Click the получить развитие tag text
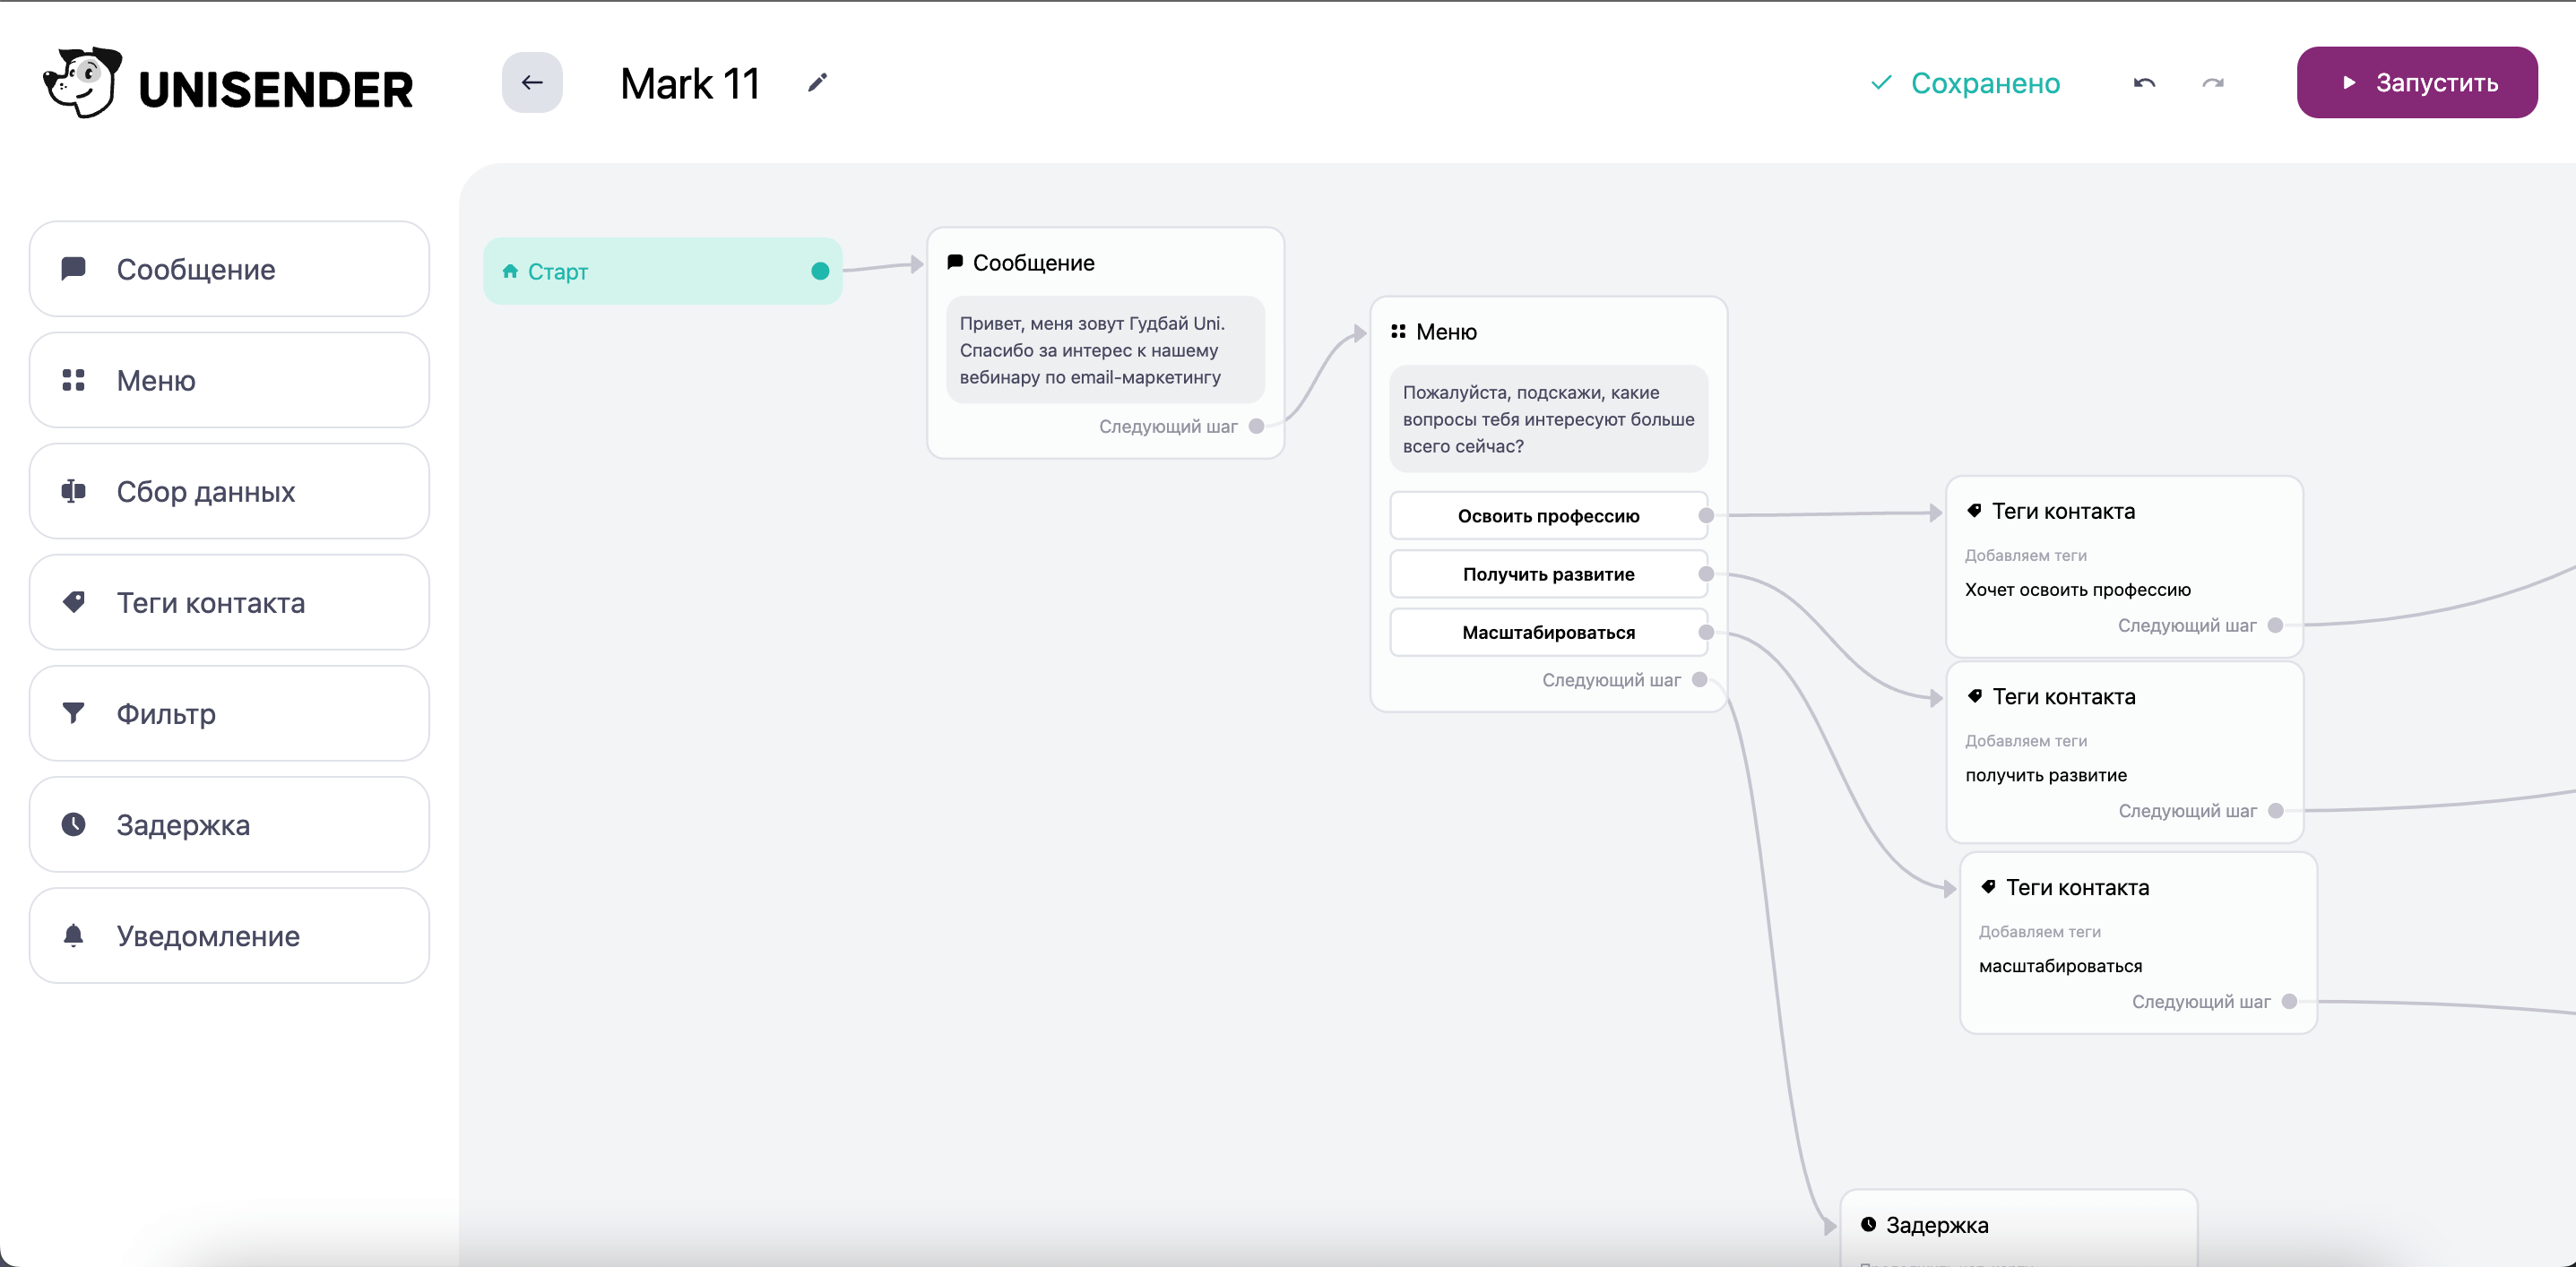 point(2045,775)
